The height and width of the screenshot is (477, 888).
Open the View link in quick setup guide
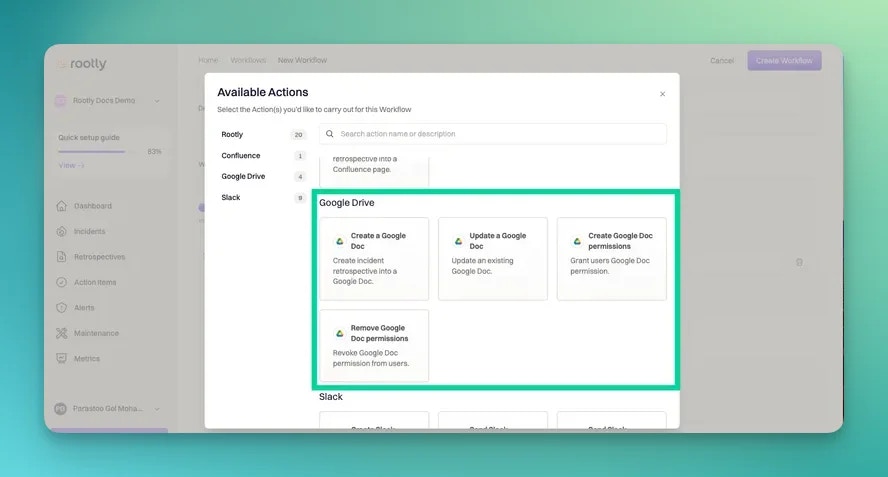click(x=71, y=165)
